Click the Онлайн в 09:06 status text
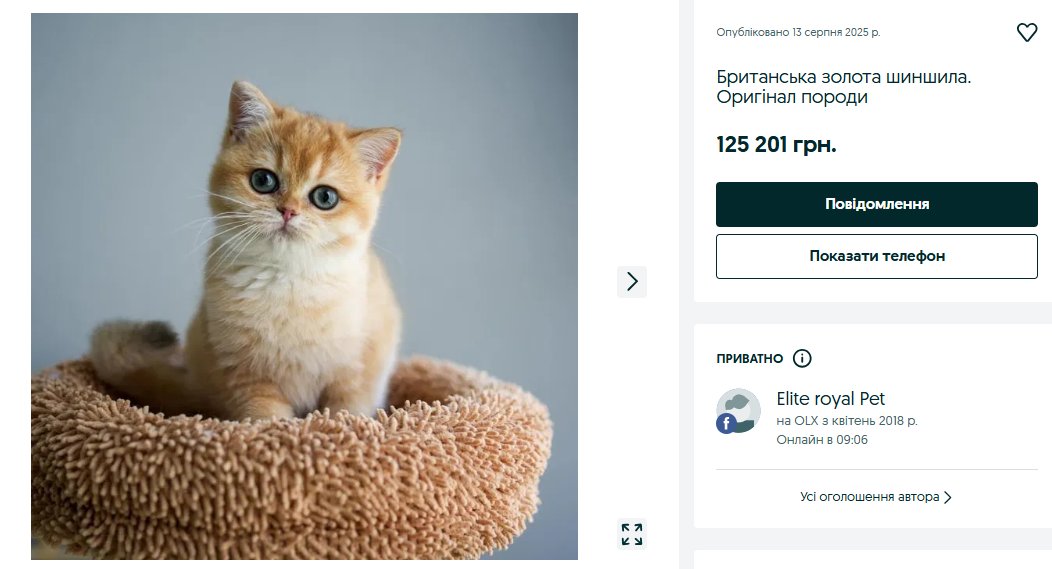The width and height of the screenshot is (1052, 569). point(822,440)
